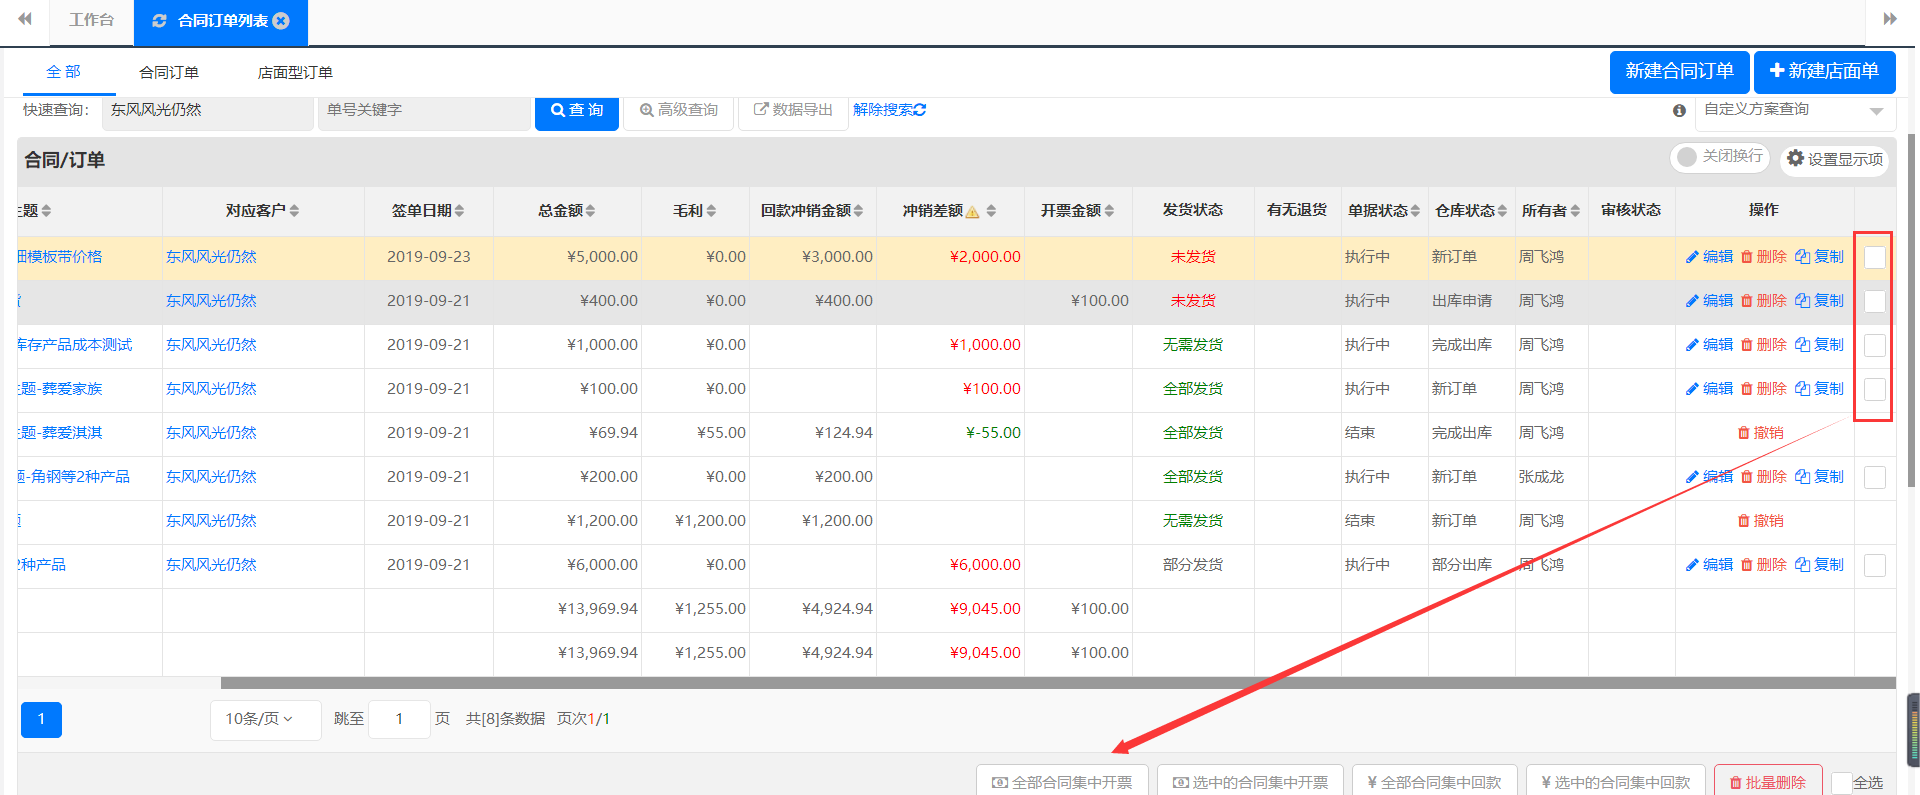Image resolution: width=1920 pixels, height=795 pixels.
Task: Switch to 合同订单 tab
Action: tap(169, 72)
